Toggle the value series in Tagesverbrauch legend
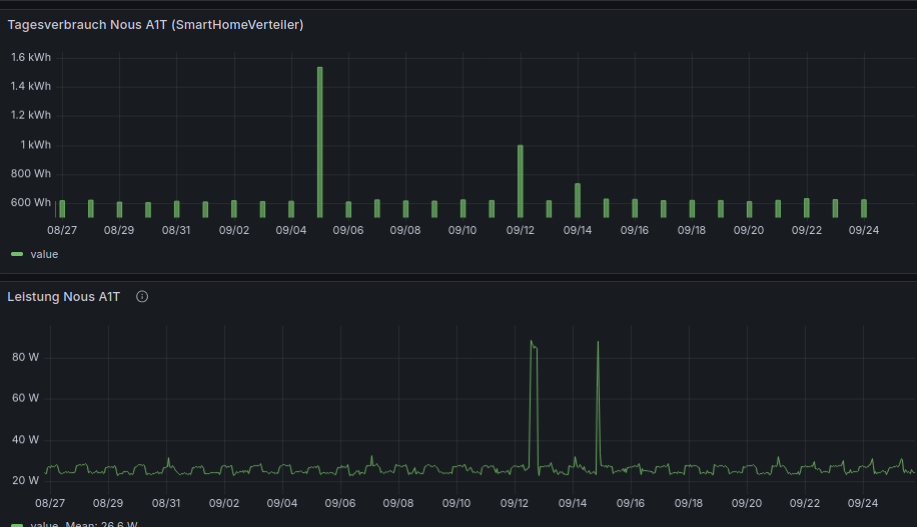The image size is (917, 527). [44, 254]
